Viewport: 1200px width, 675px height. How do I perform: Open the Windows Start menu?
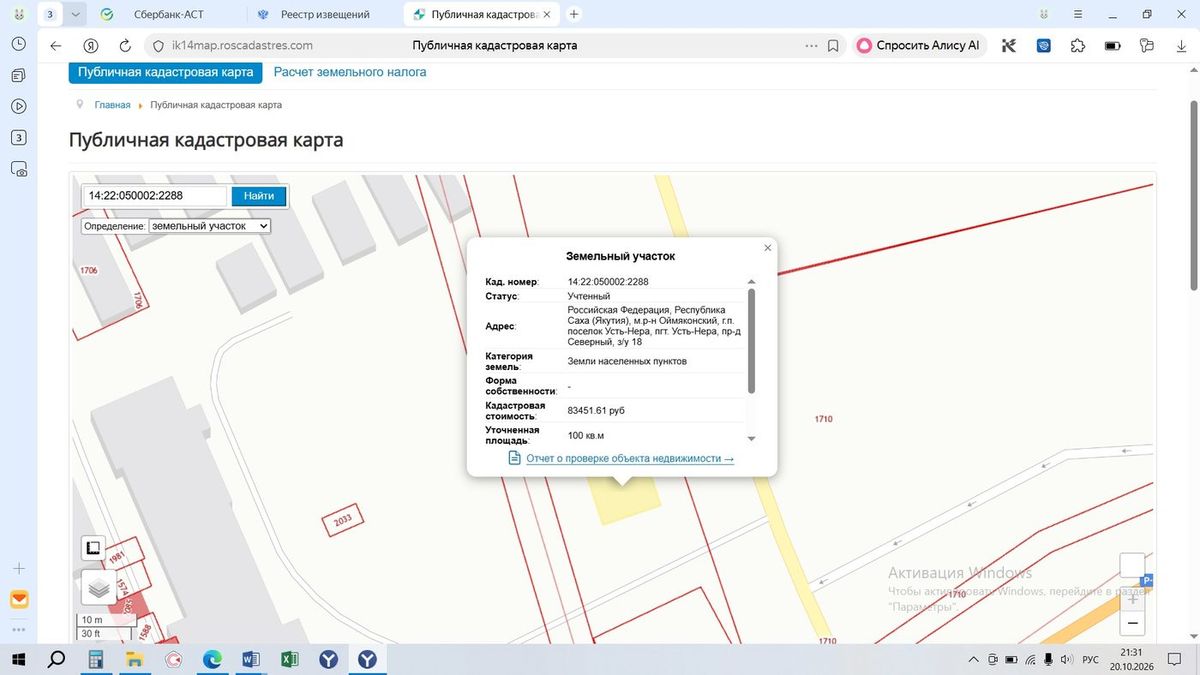point(19,659)
